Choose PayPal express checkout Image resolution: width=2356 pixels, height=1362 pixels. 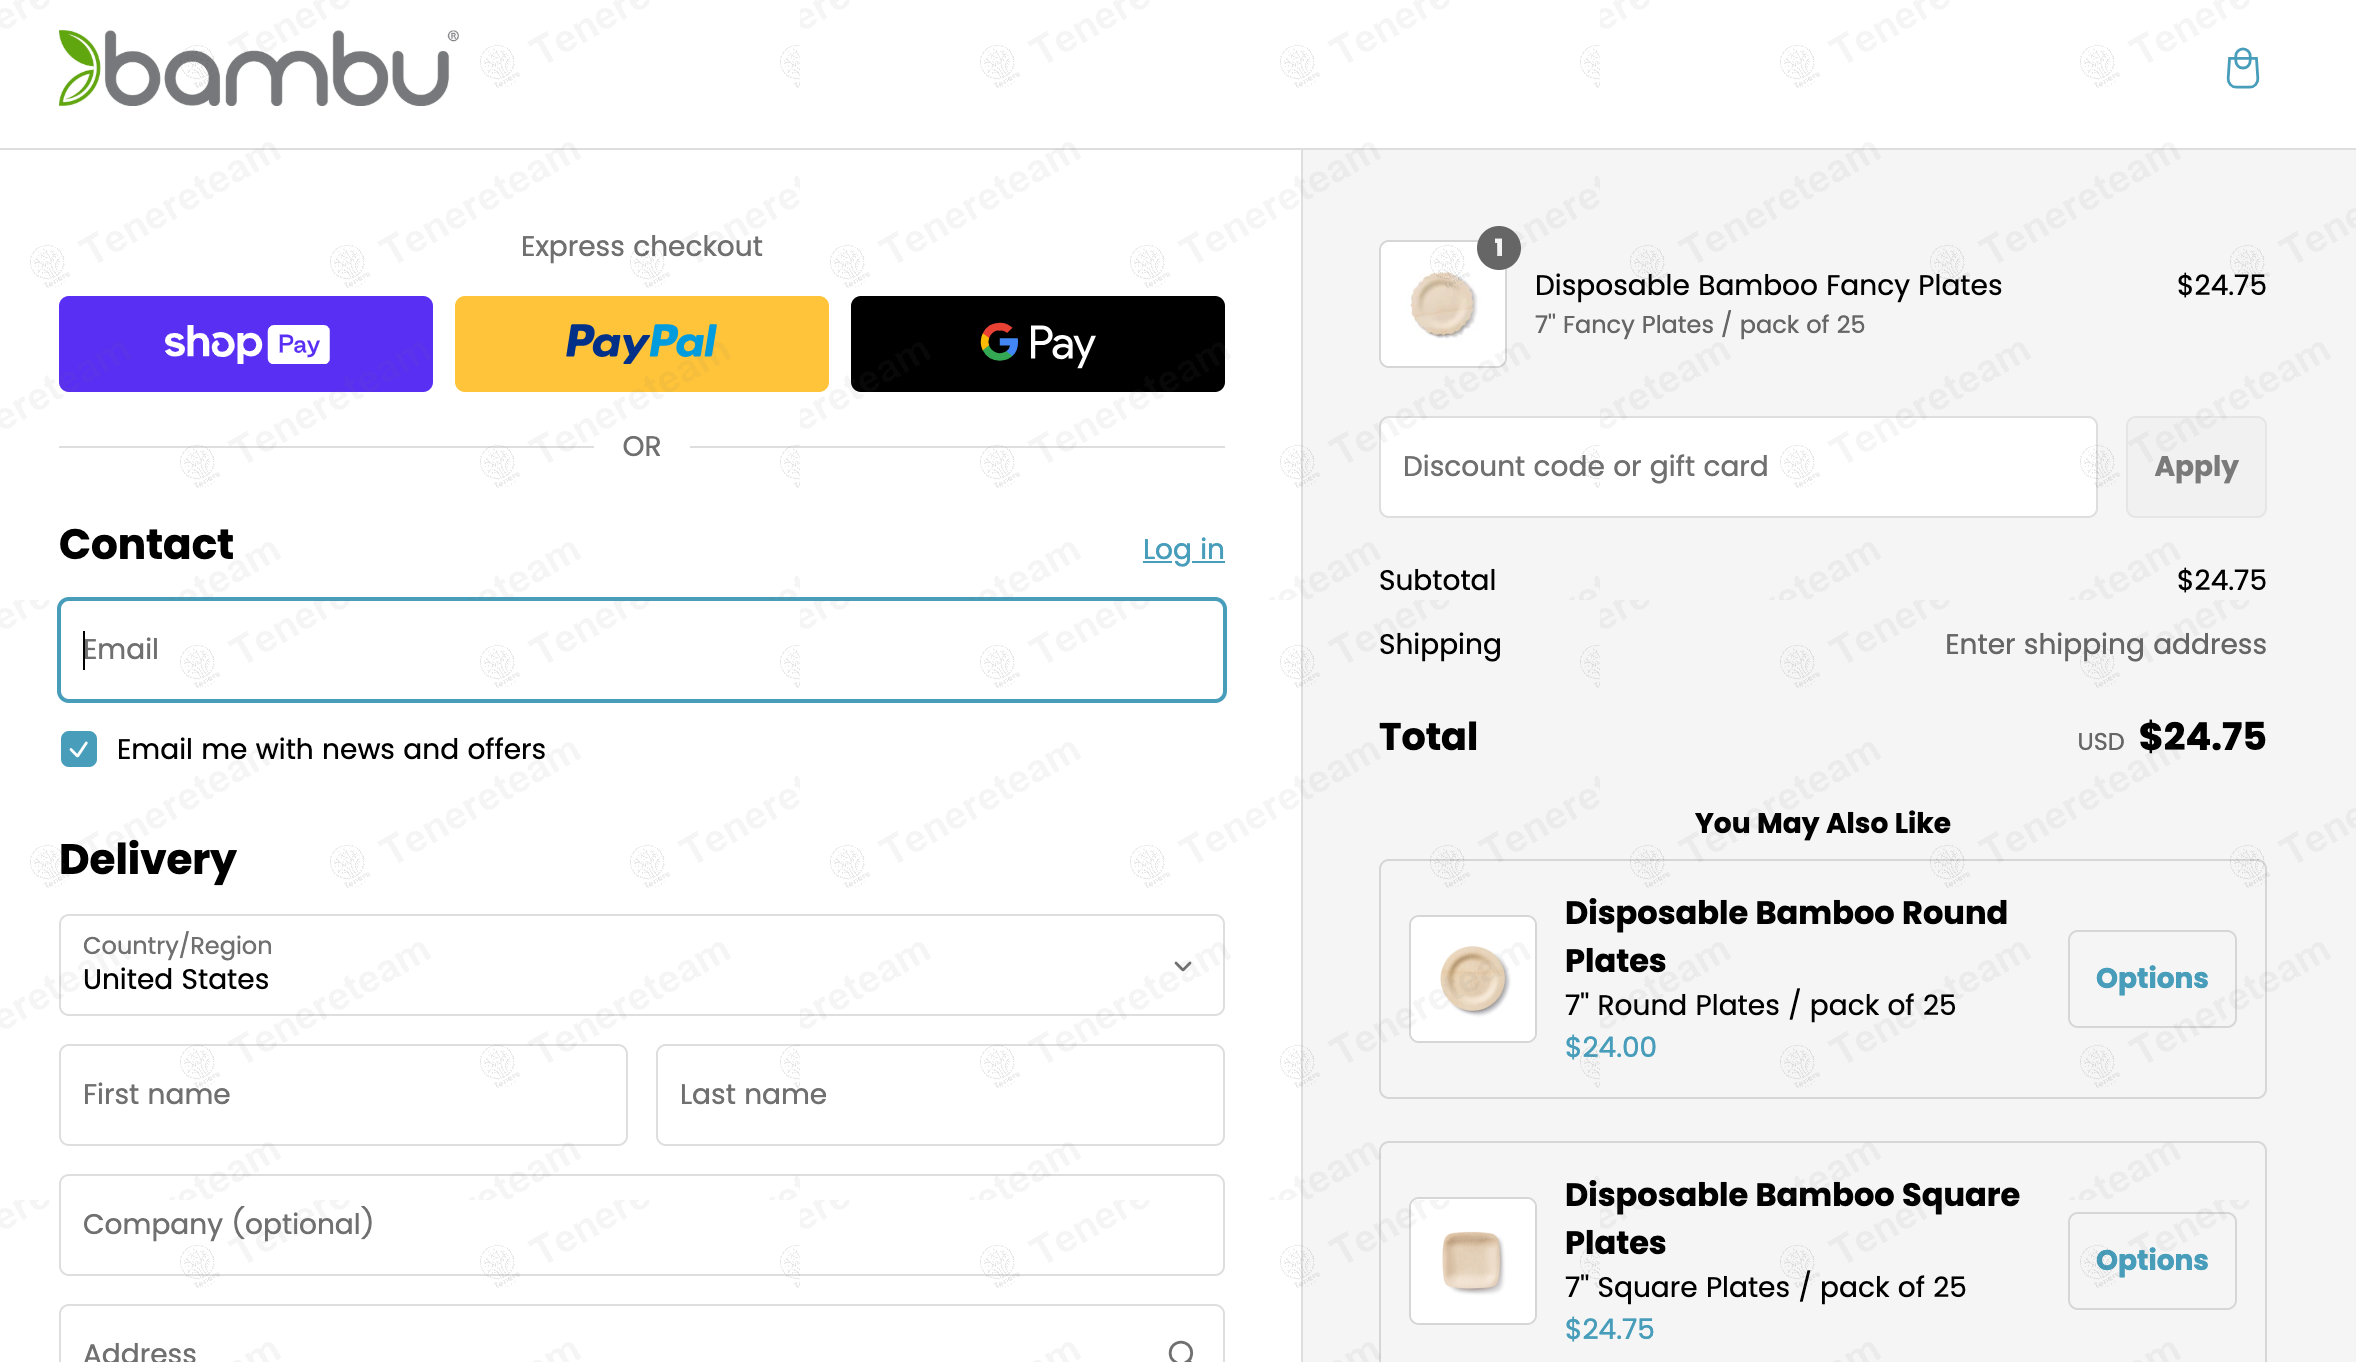pyautogui.click(x=641, y=343)
